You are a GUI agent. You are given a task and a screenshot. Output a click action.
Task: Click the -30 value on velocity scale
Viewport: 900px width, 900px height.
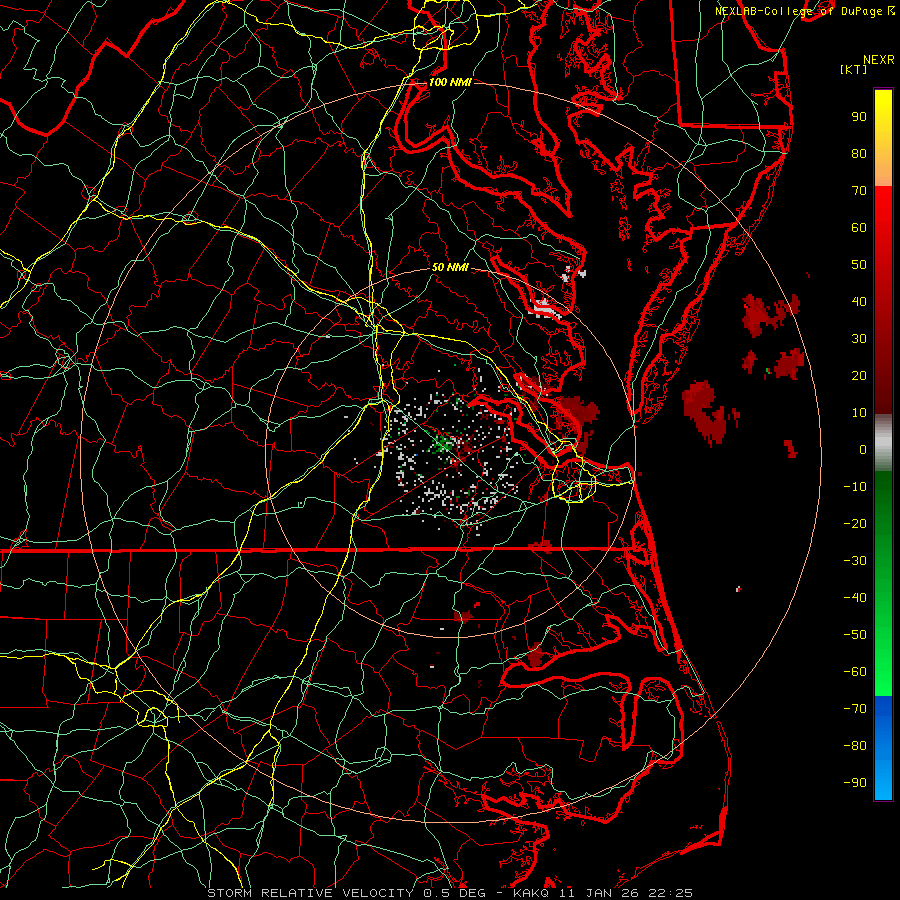855,561
